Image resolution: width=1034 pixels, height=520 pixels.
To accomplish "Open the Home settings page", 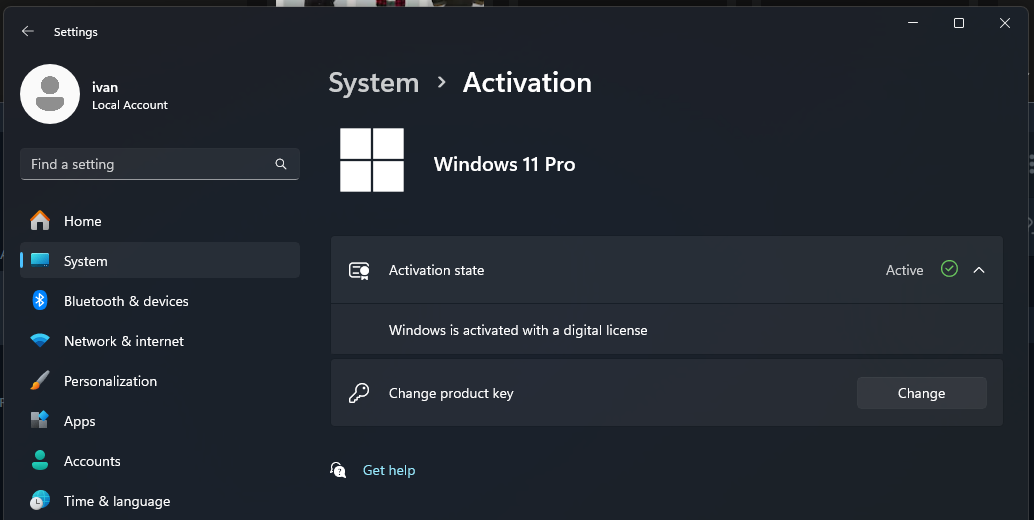I will tap(160, 221).
